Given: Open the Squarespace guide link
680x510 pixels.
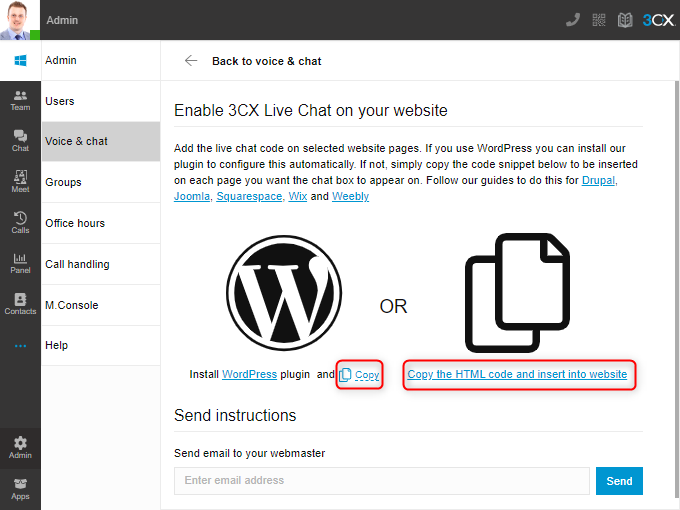Looking at the screenshot, I should (x=249, y=196).
